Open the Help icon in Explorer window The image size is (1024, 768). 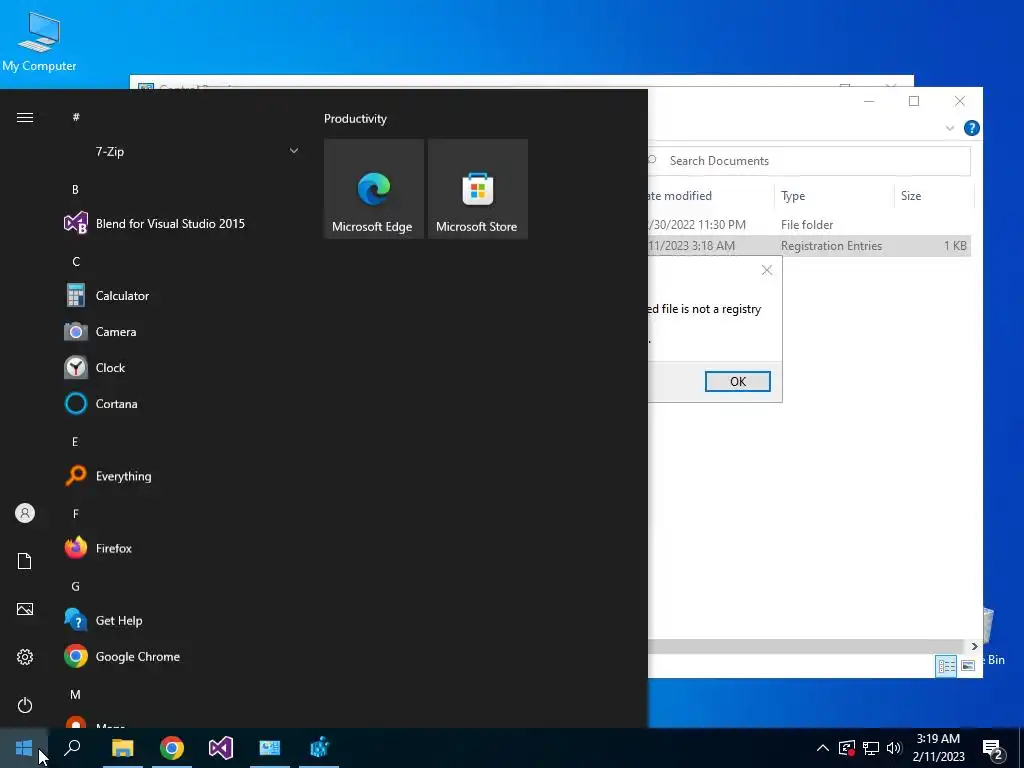pyautogui.click(x=972, y=128)
